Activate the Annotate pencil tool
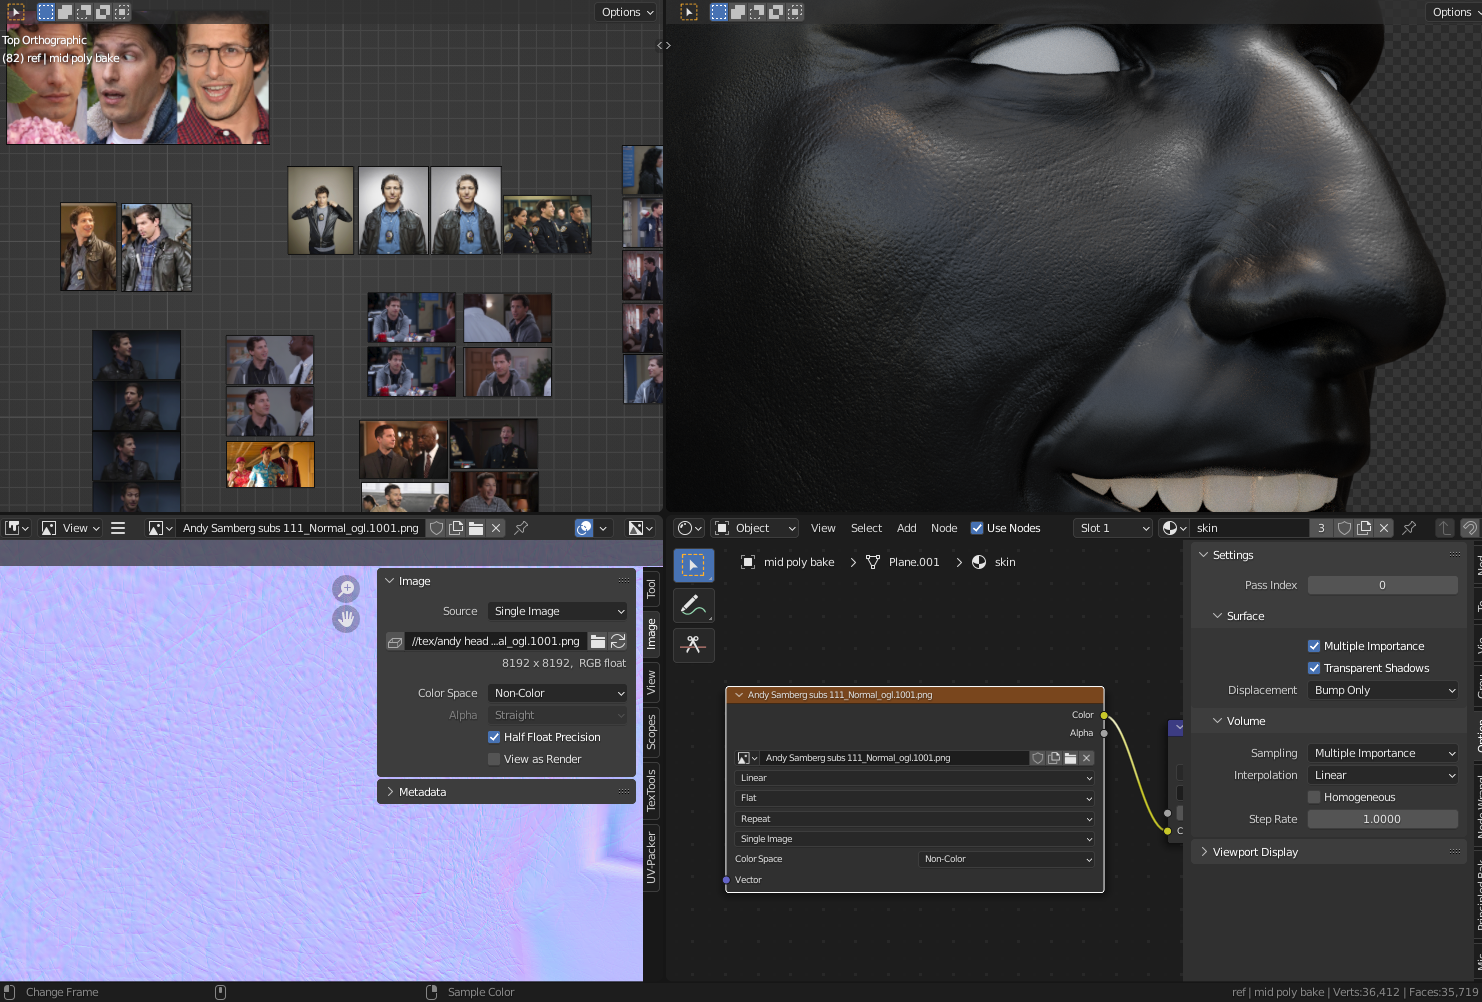1482x1002 pixels. [x=693, y=605]
